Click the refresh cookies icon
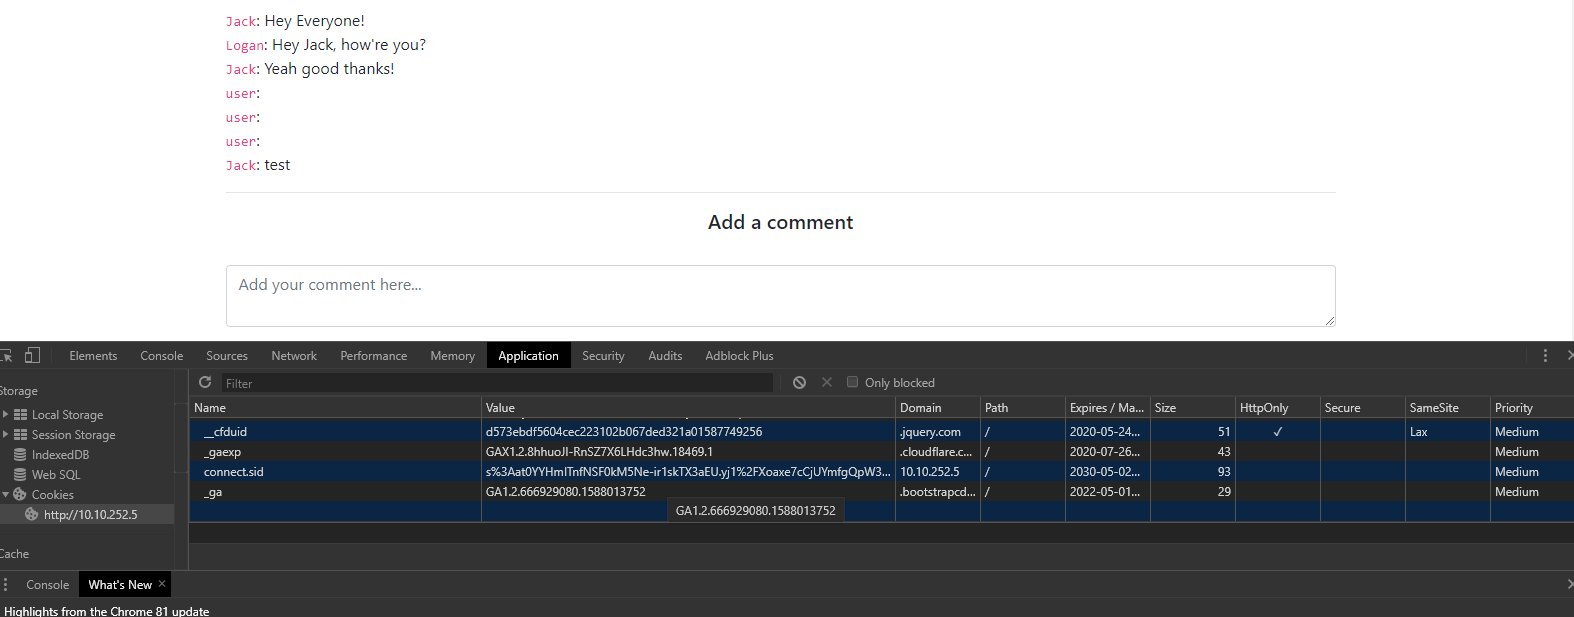The height and width of the screenshot is (617, 1574). [x=205, y=382]
